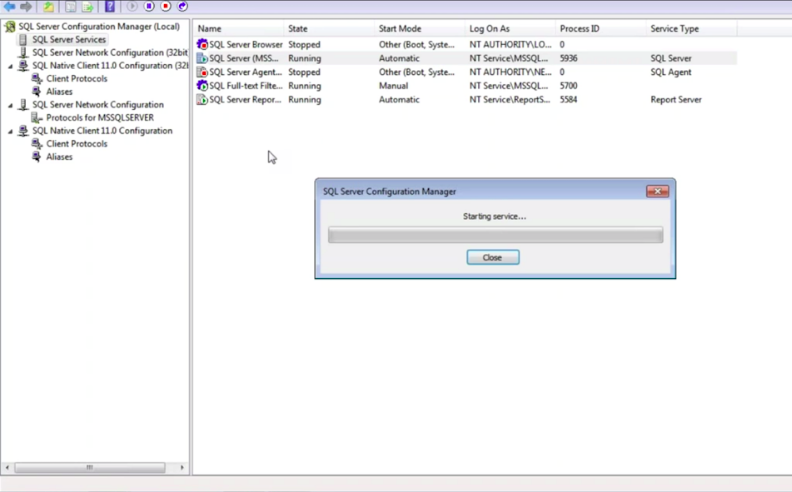Screen dimensions: 792x492
Task: Click the Export List toolbar icon
Action: pyautogui.click(x=88, y=7)
